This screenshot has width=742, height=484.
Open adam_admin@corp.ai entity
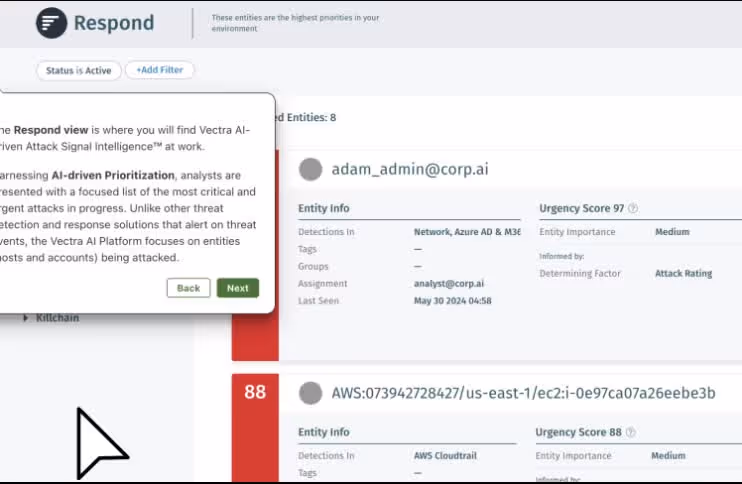pos(410,169)
